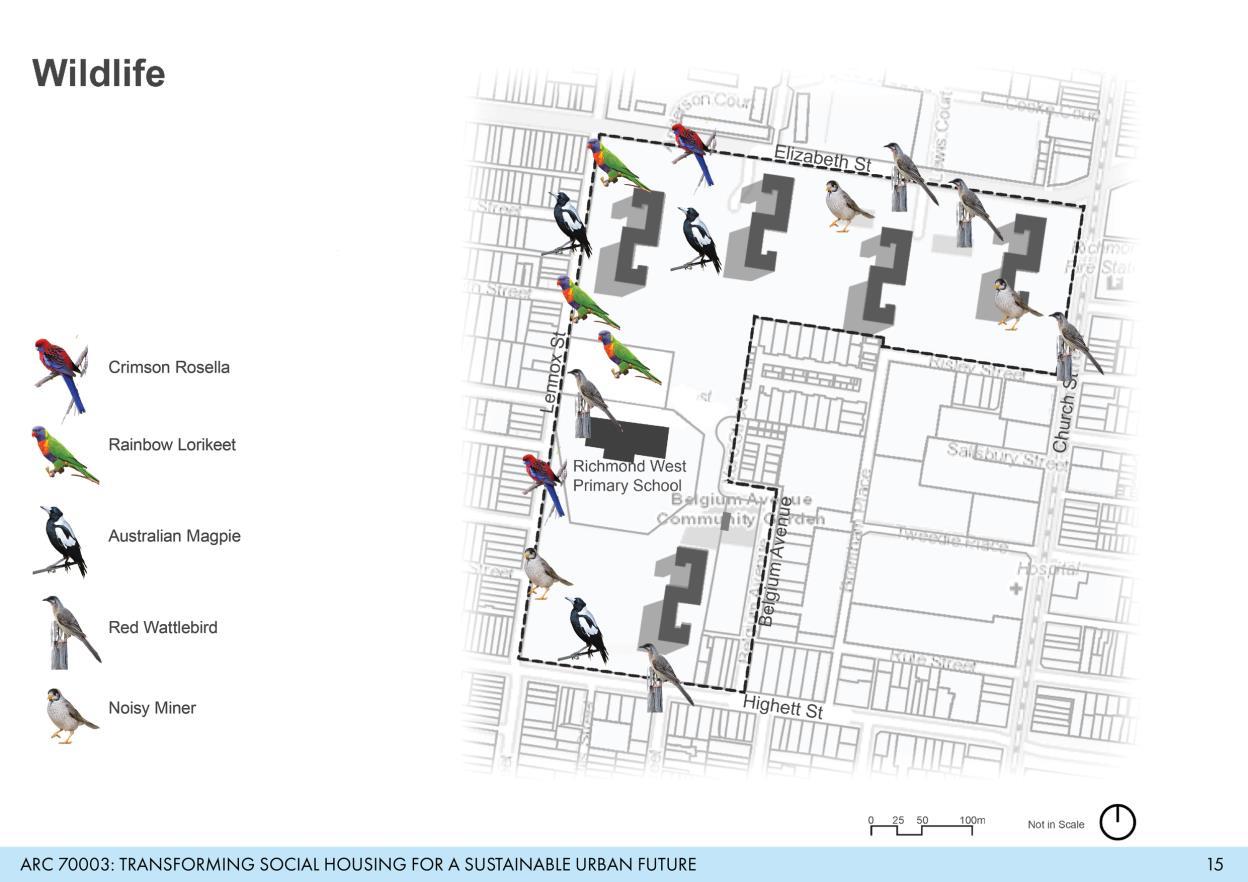
Task: Click the magpie between the two western tower blocks
Action: click(697, 240)
